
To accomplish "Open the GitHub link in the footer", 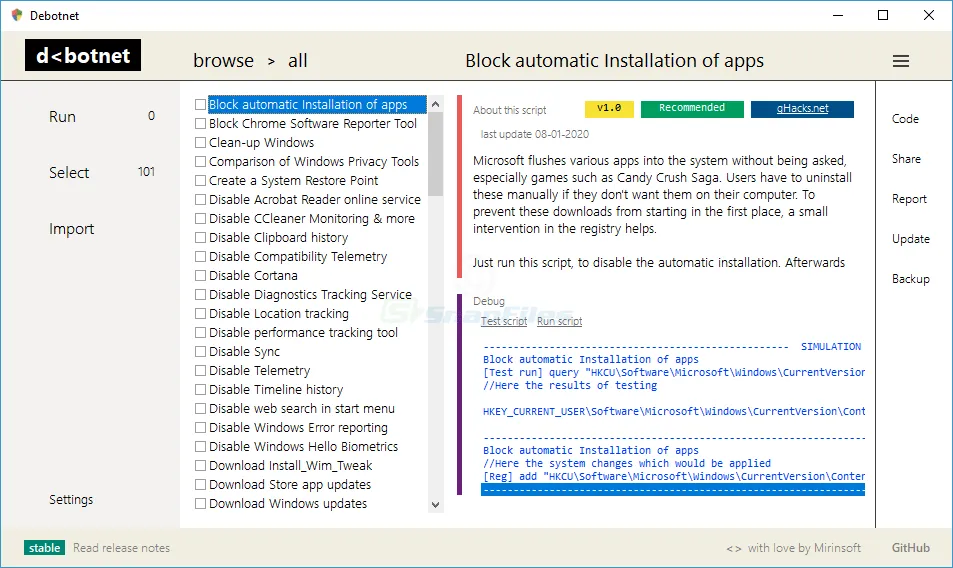I will 910,548.
